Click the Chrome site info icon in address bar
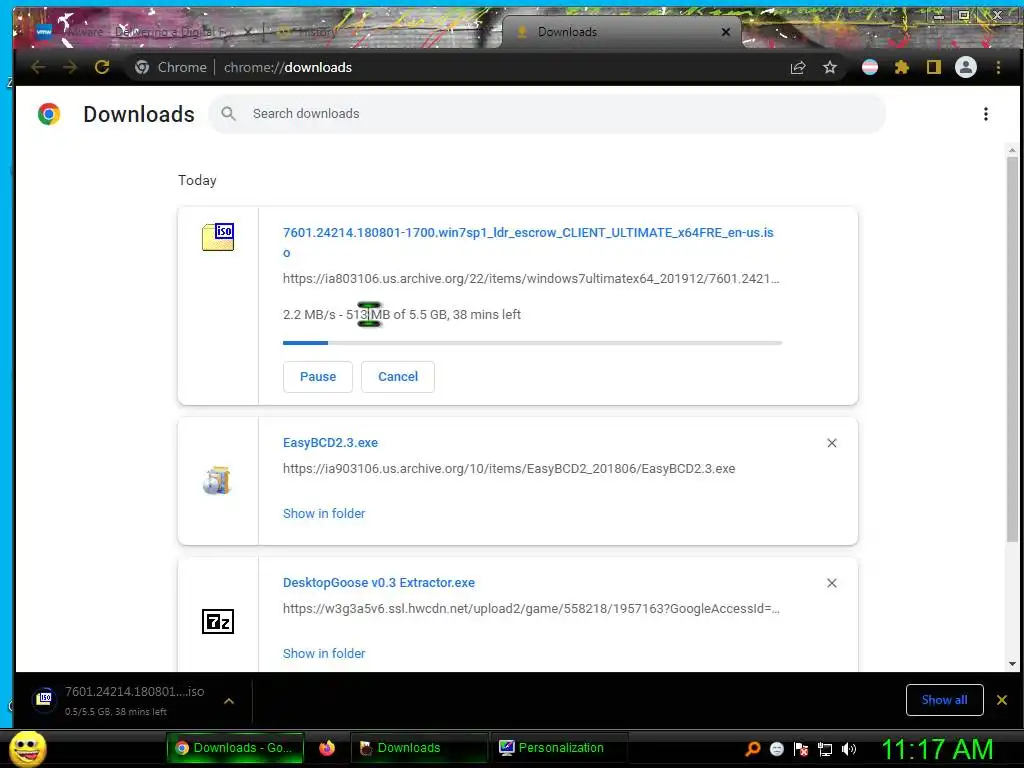 [x=142, y=67]
